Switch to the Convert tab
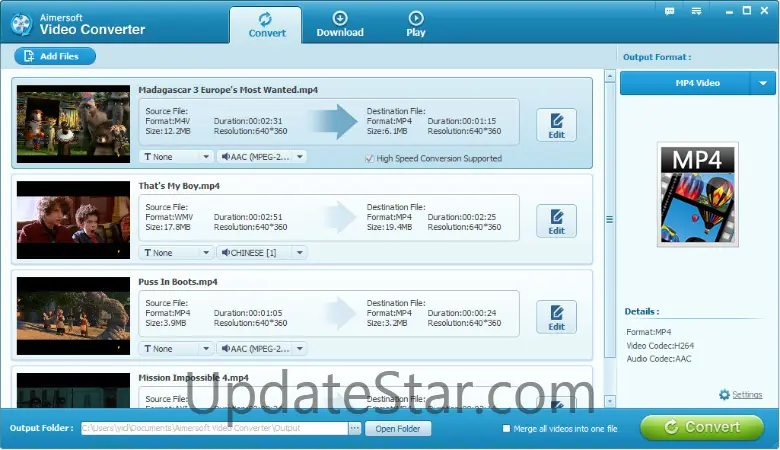 (x=266, y=25)
